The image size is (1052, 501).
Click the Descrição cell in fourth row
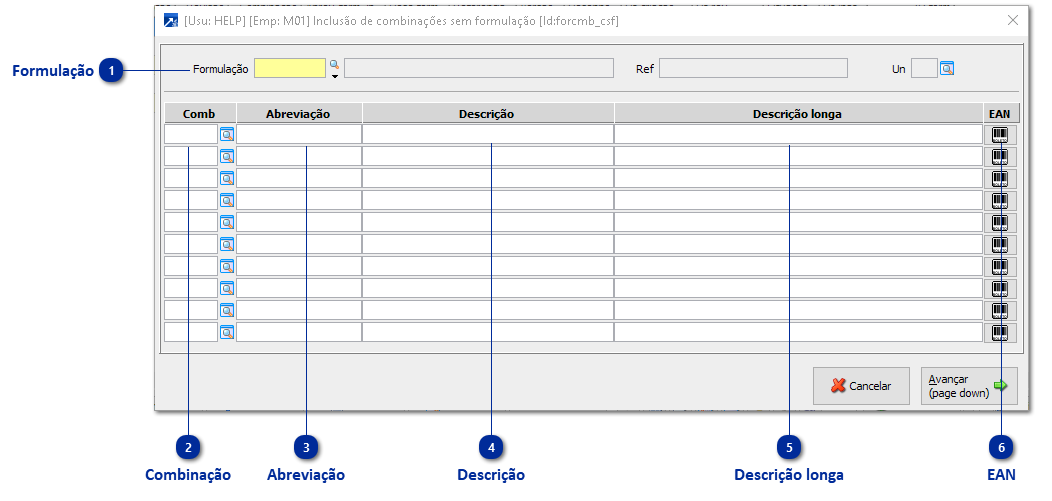488,201
